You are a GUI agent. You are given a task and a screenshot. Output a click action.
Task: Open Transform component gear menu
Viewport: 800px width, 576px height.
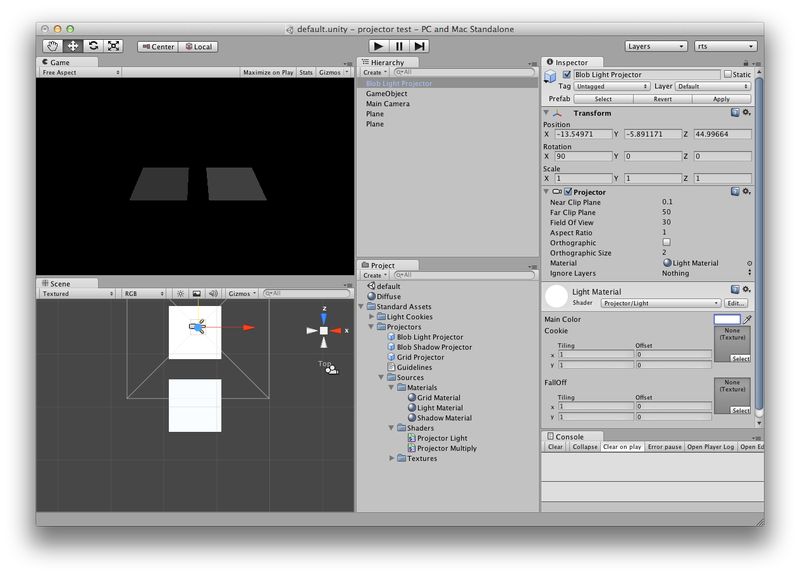pos(746,112)
